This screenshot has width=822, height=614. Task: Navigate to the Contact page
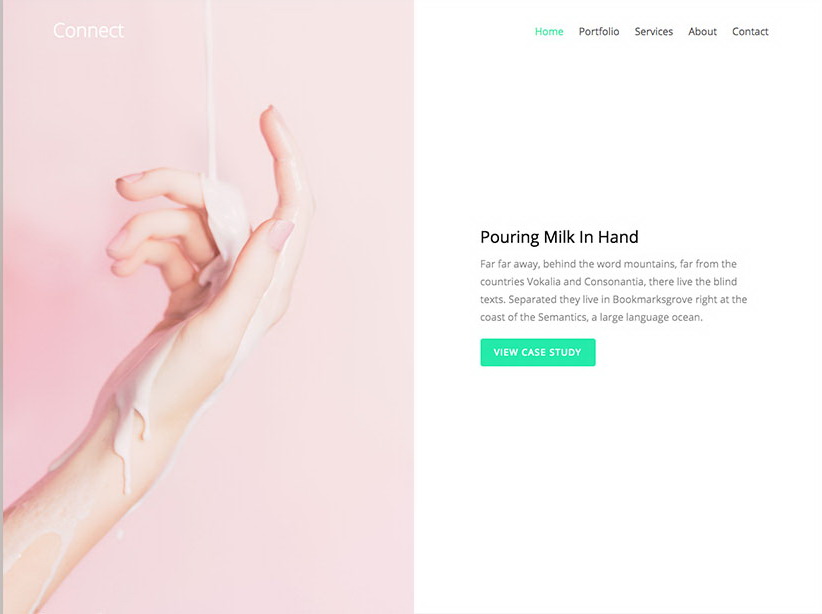[750, 31]
